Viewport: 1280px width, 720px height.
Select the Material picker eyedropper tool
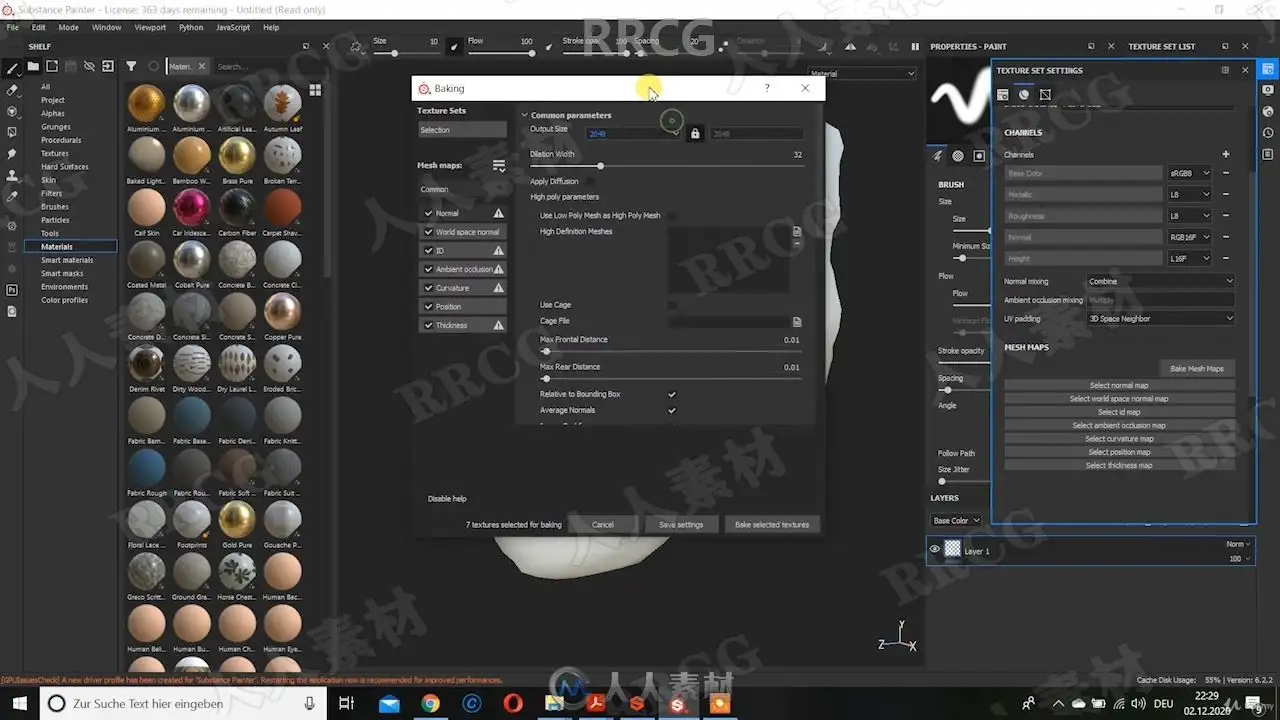(x=12, y=197)
